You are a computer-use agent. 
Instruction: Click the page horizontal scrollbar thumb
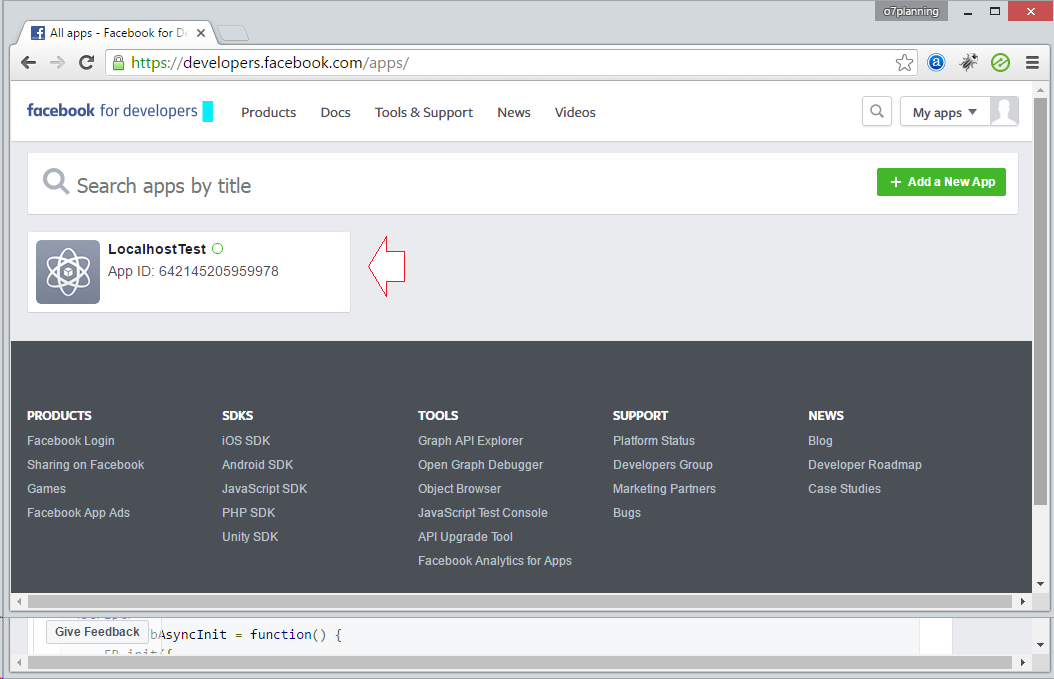click(520, 601)
